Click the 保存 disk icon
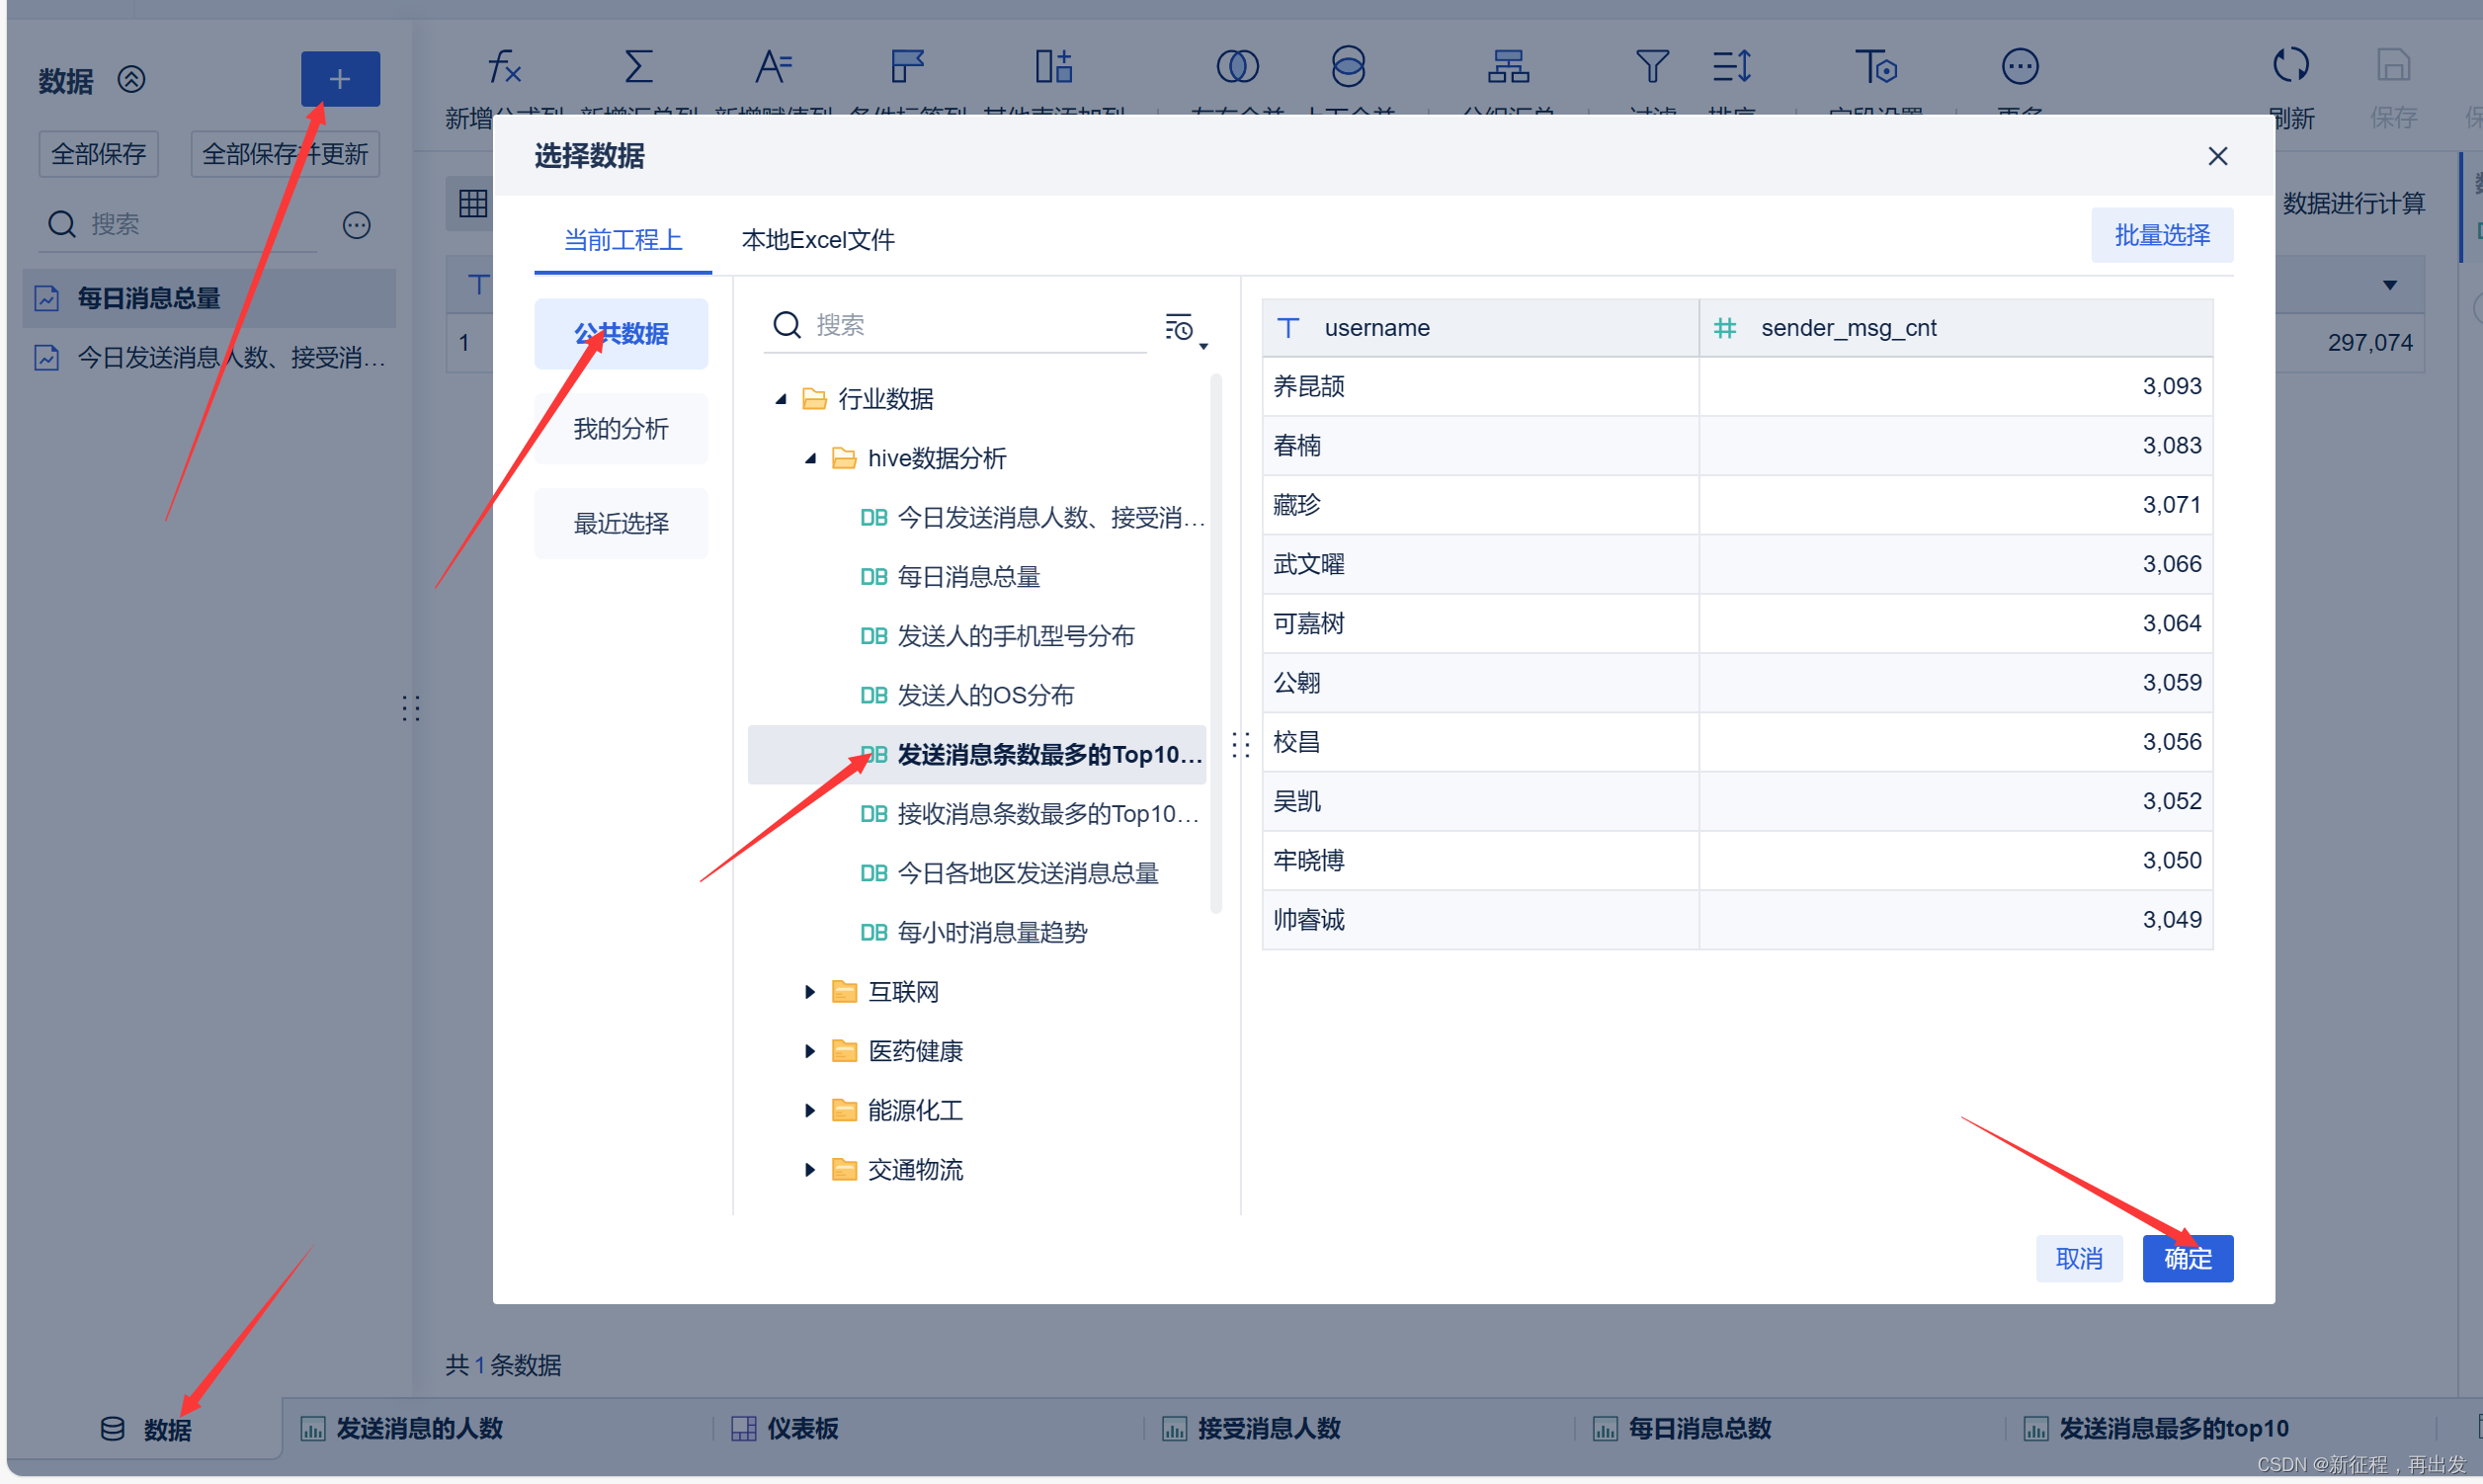Viewport: 2483px width, 1484px height. click(2393, 66)
